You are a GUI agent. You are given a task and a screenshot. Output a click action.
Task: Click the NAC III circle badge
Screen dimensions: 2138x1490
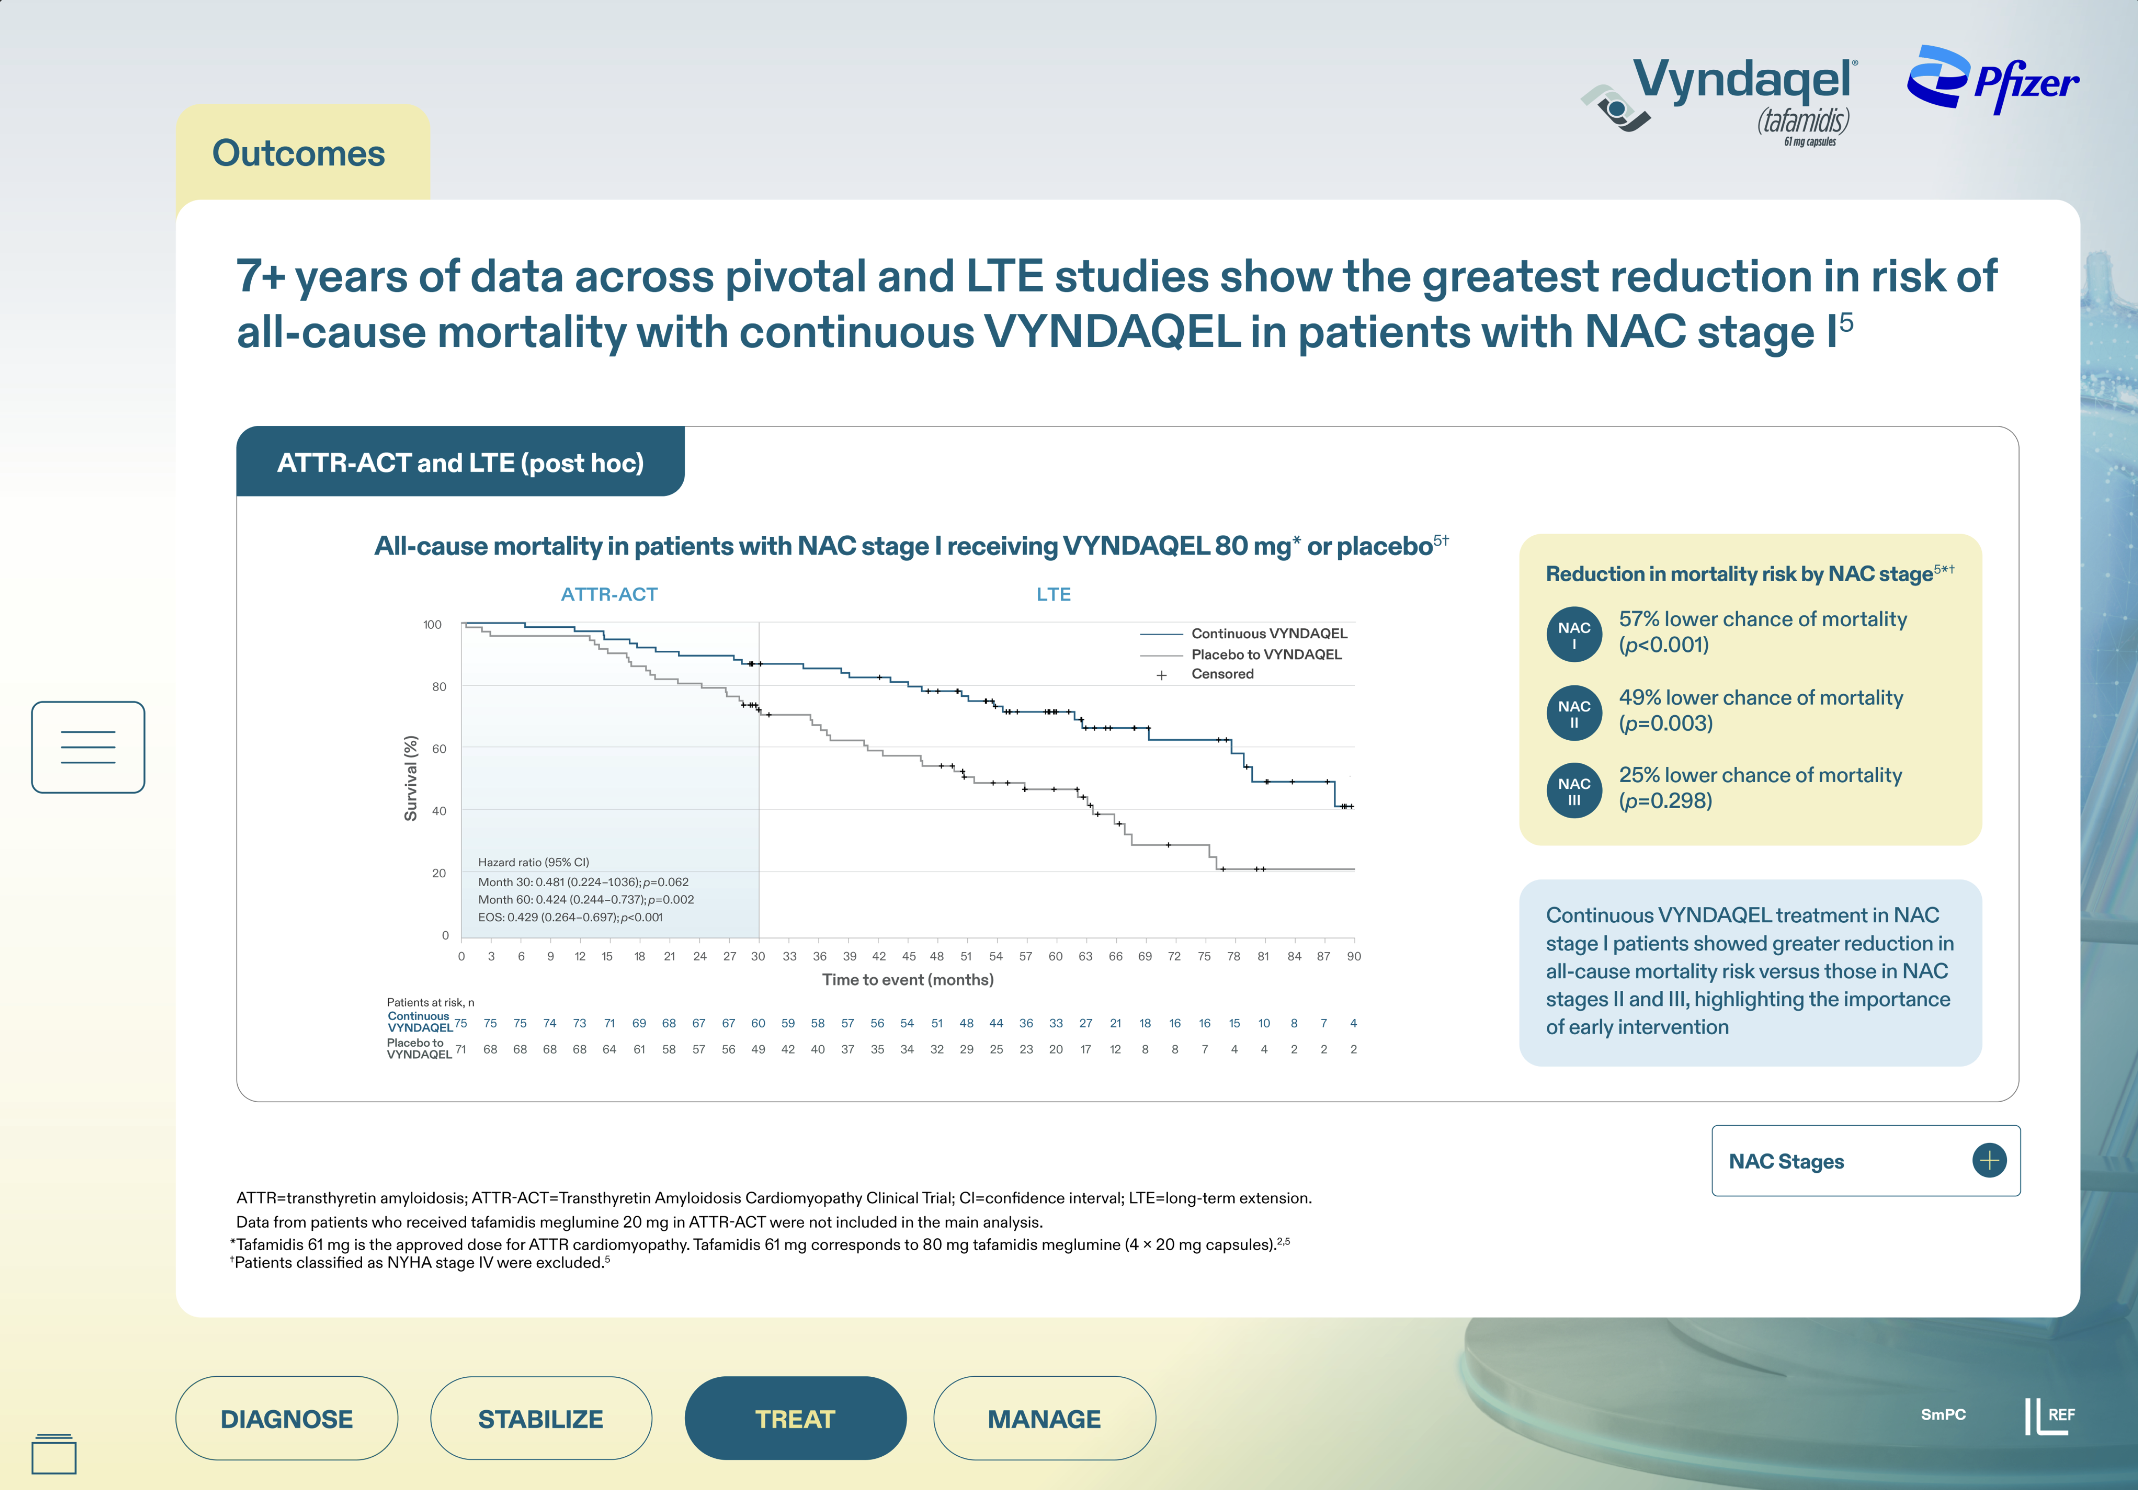point(1573,791)
